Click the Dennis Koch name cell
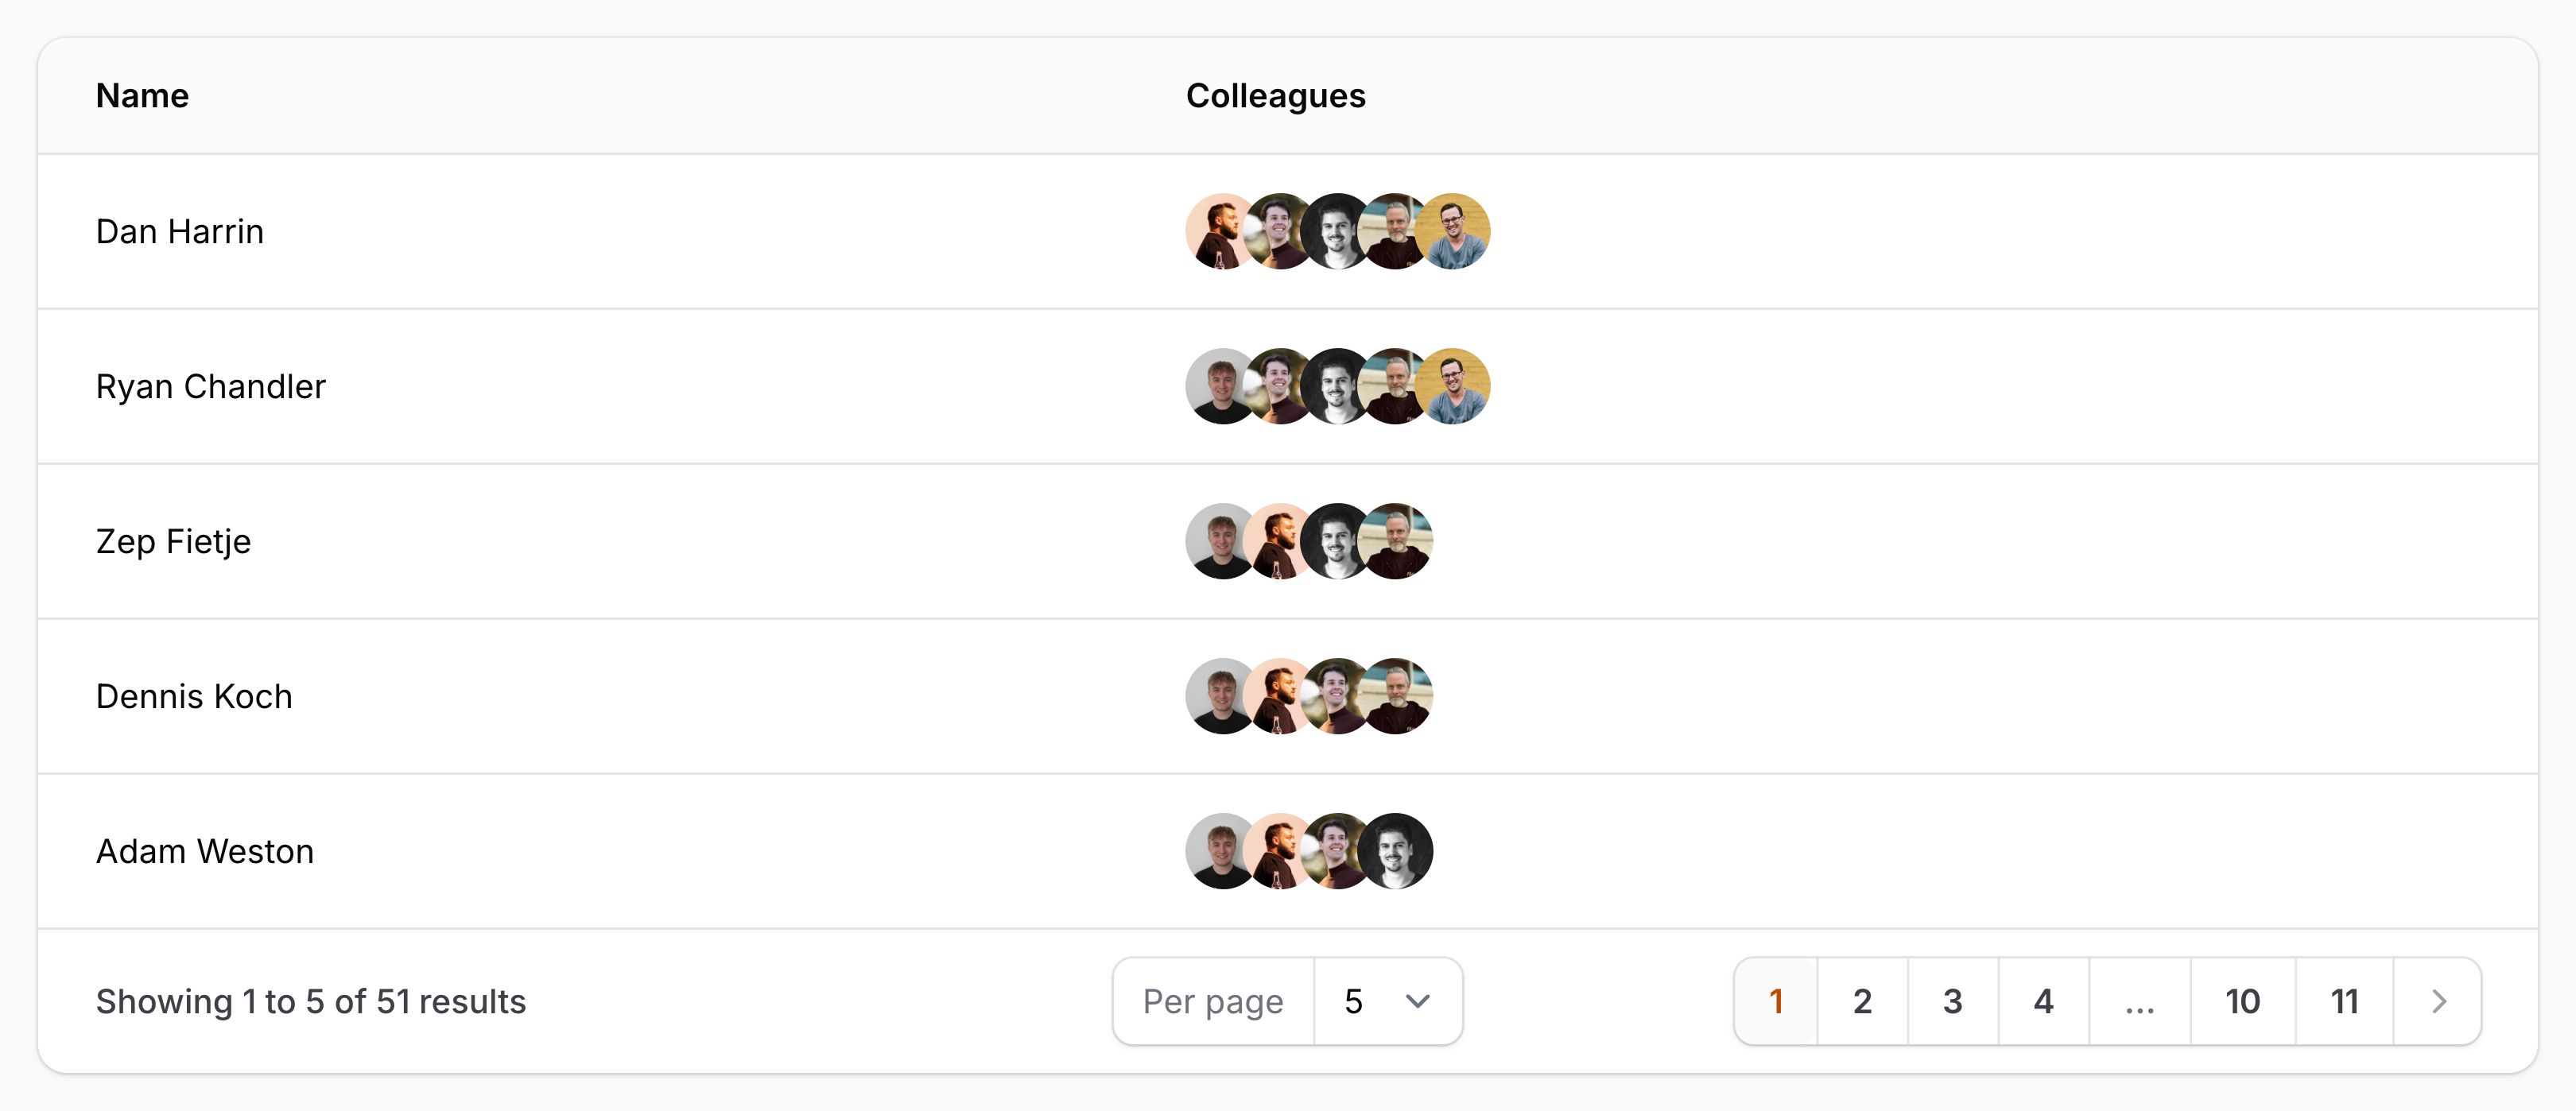Screen dimensions: 2576x1111 click(194, 696)
